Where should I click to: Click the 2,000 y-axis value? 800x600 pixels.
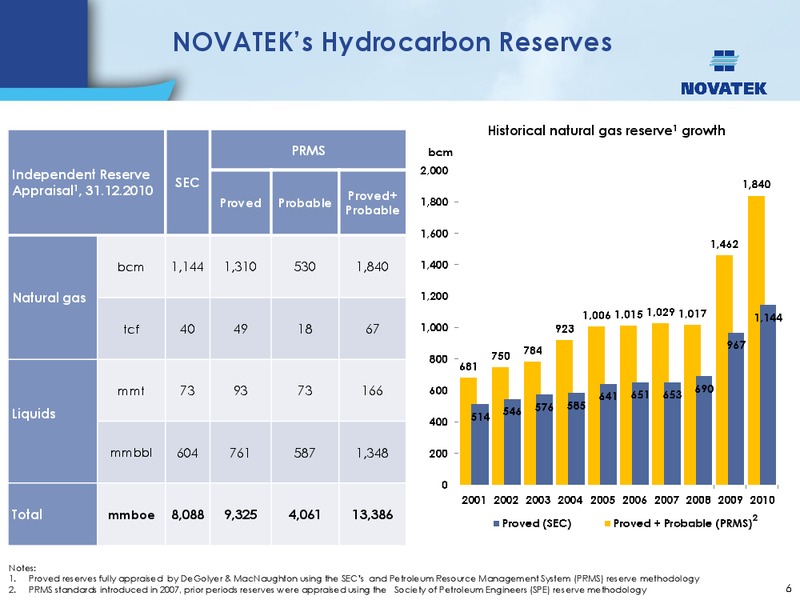[434, 170]
